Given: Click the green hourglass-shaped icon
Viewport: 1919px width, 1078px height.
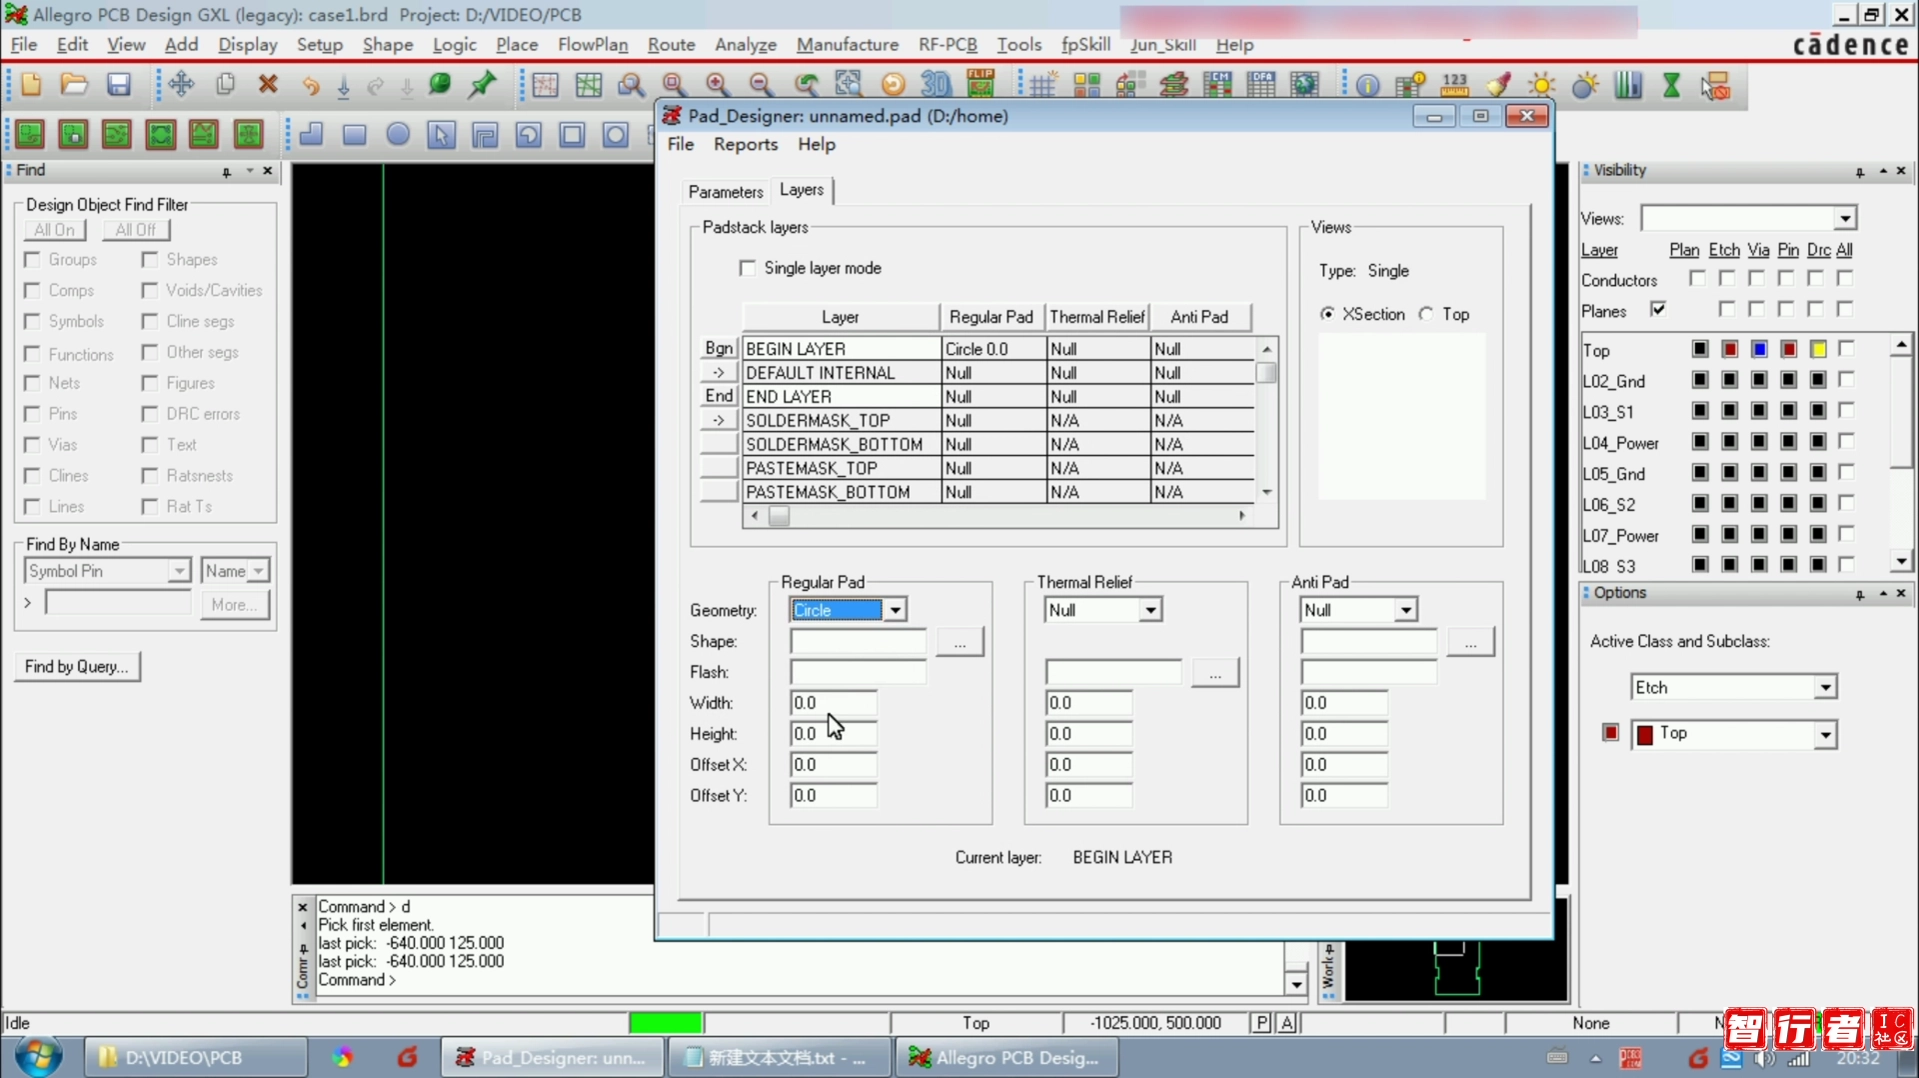Looking at the screenshot, I should pyautogui.click(x=1671, y=85).
